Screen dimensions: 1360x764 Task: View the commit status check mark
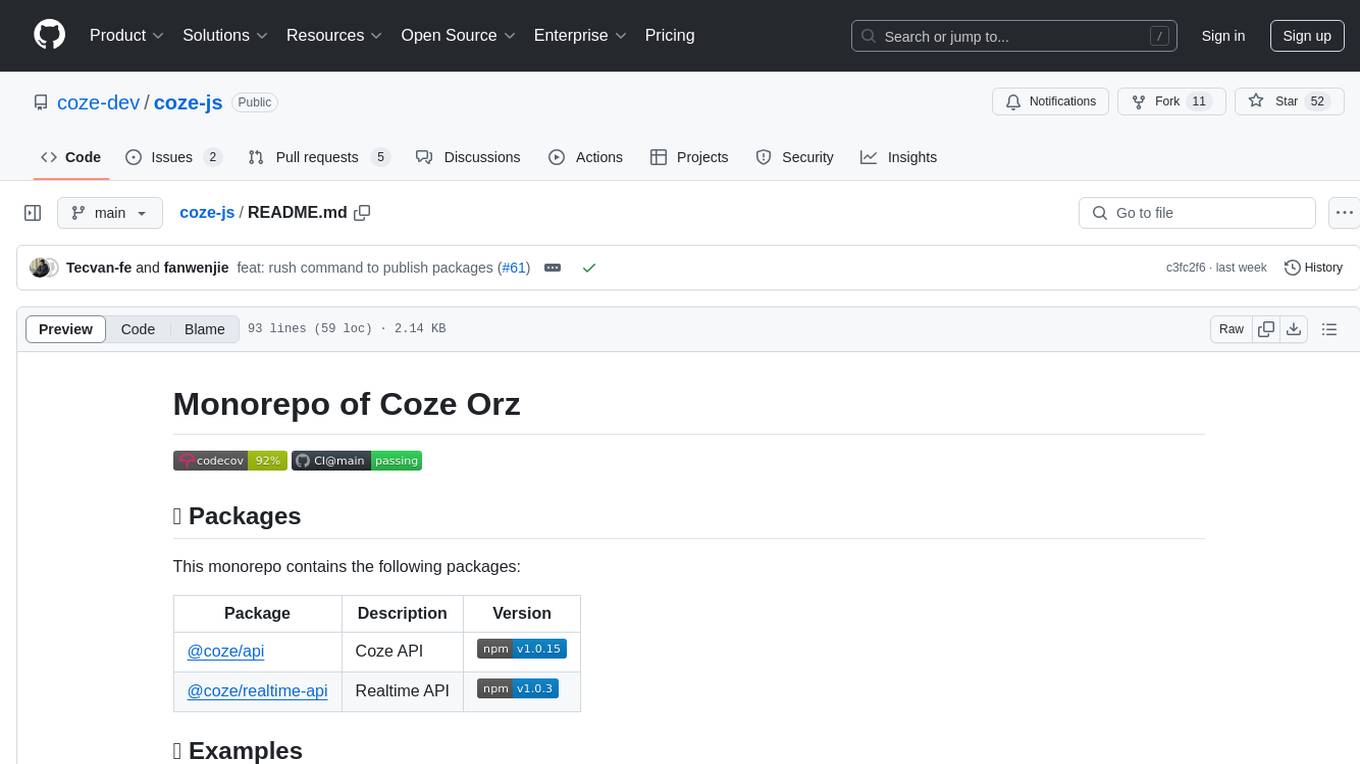[589, 268]
